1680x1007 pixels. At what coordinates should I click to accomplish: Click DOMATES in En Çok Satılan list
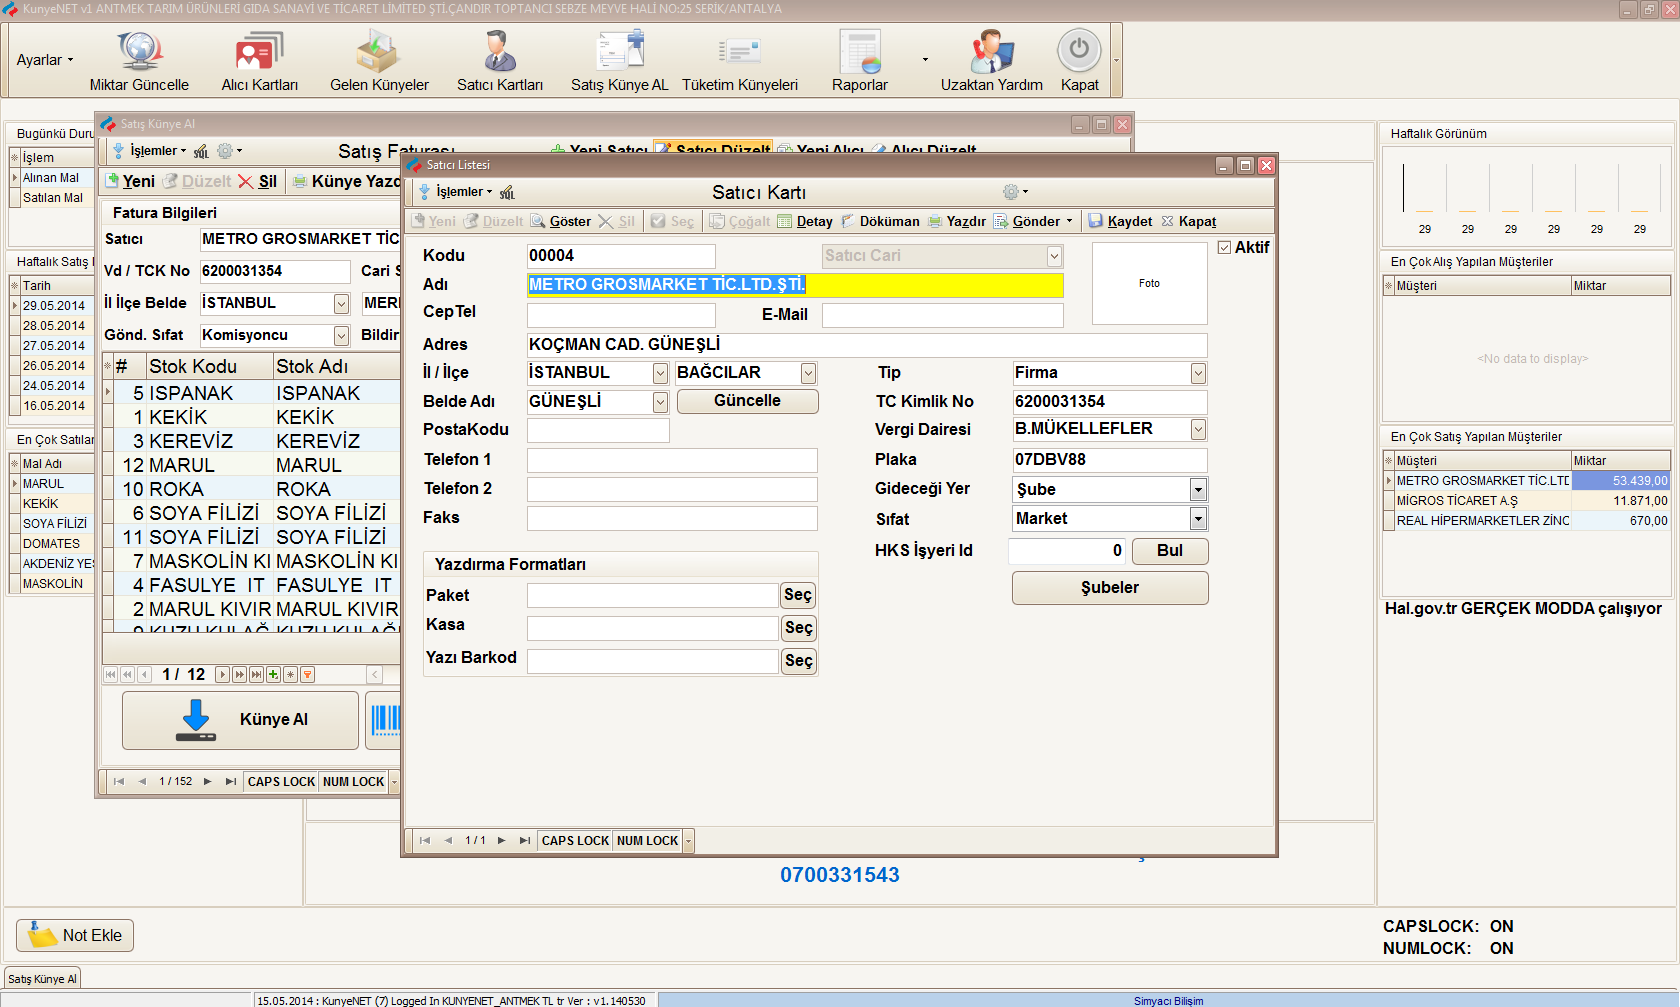[52, 544]
